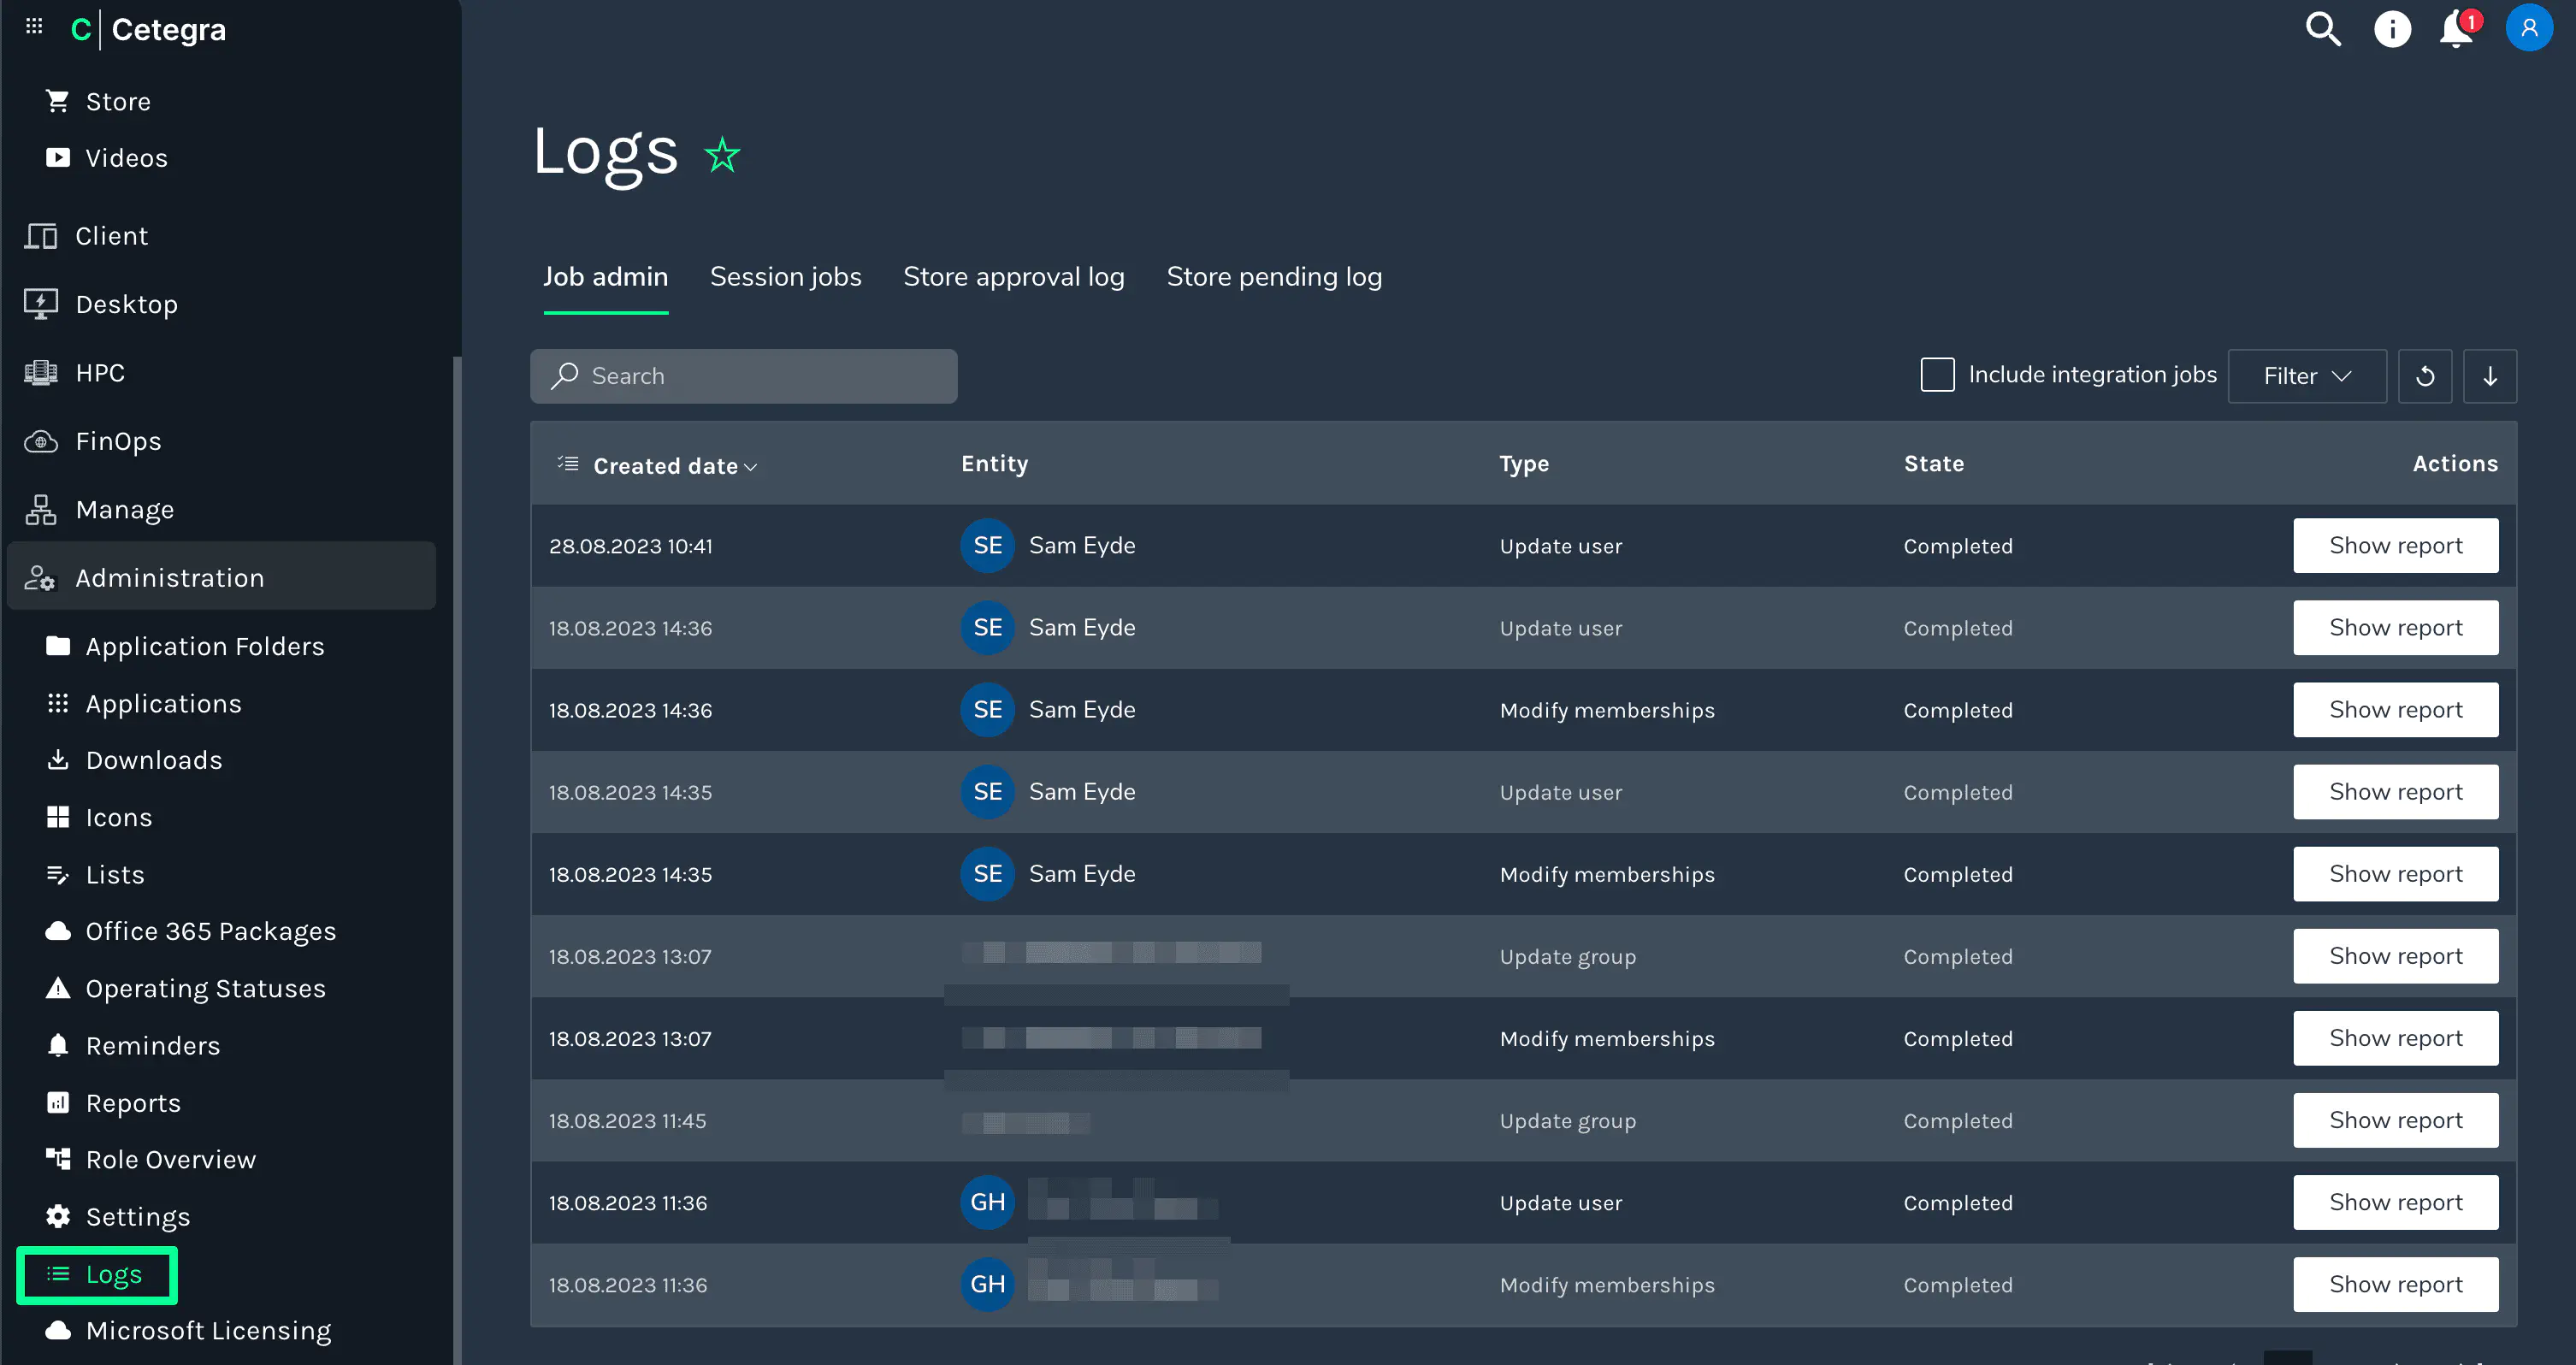
Task: Enable Include integration jobs checkbox
Action: [1937, 375]
